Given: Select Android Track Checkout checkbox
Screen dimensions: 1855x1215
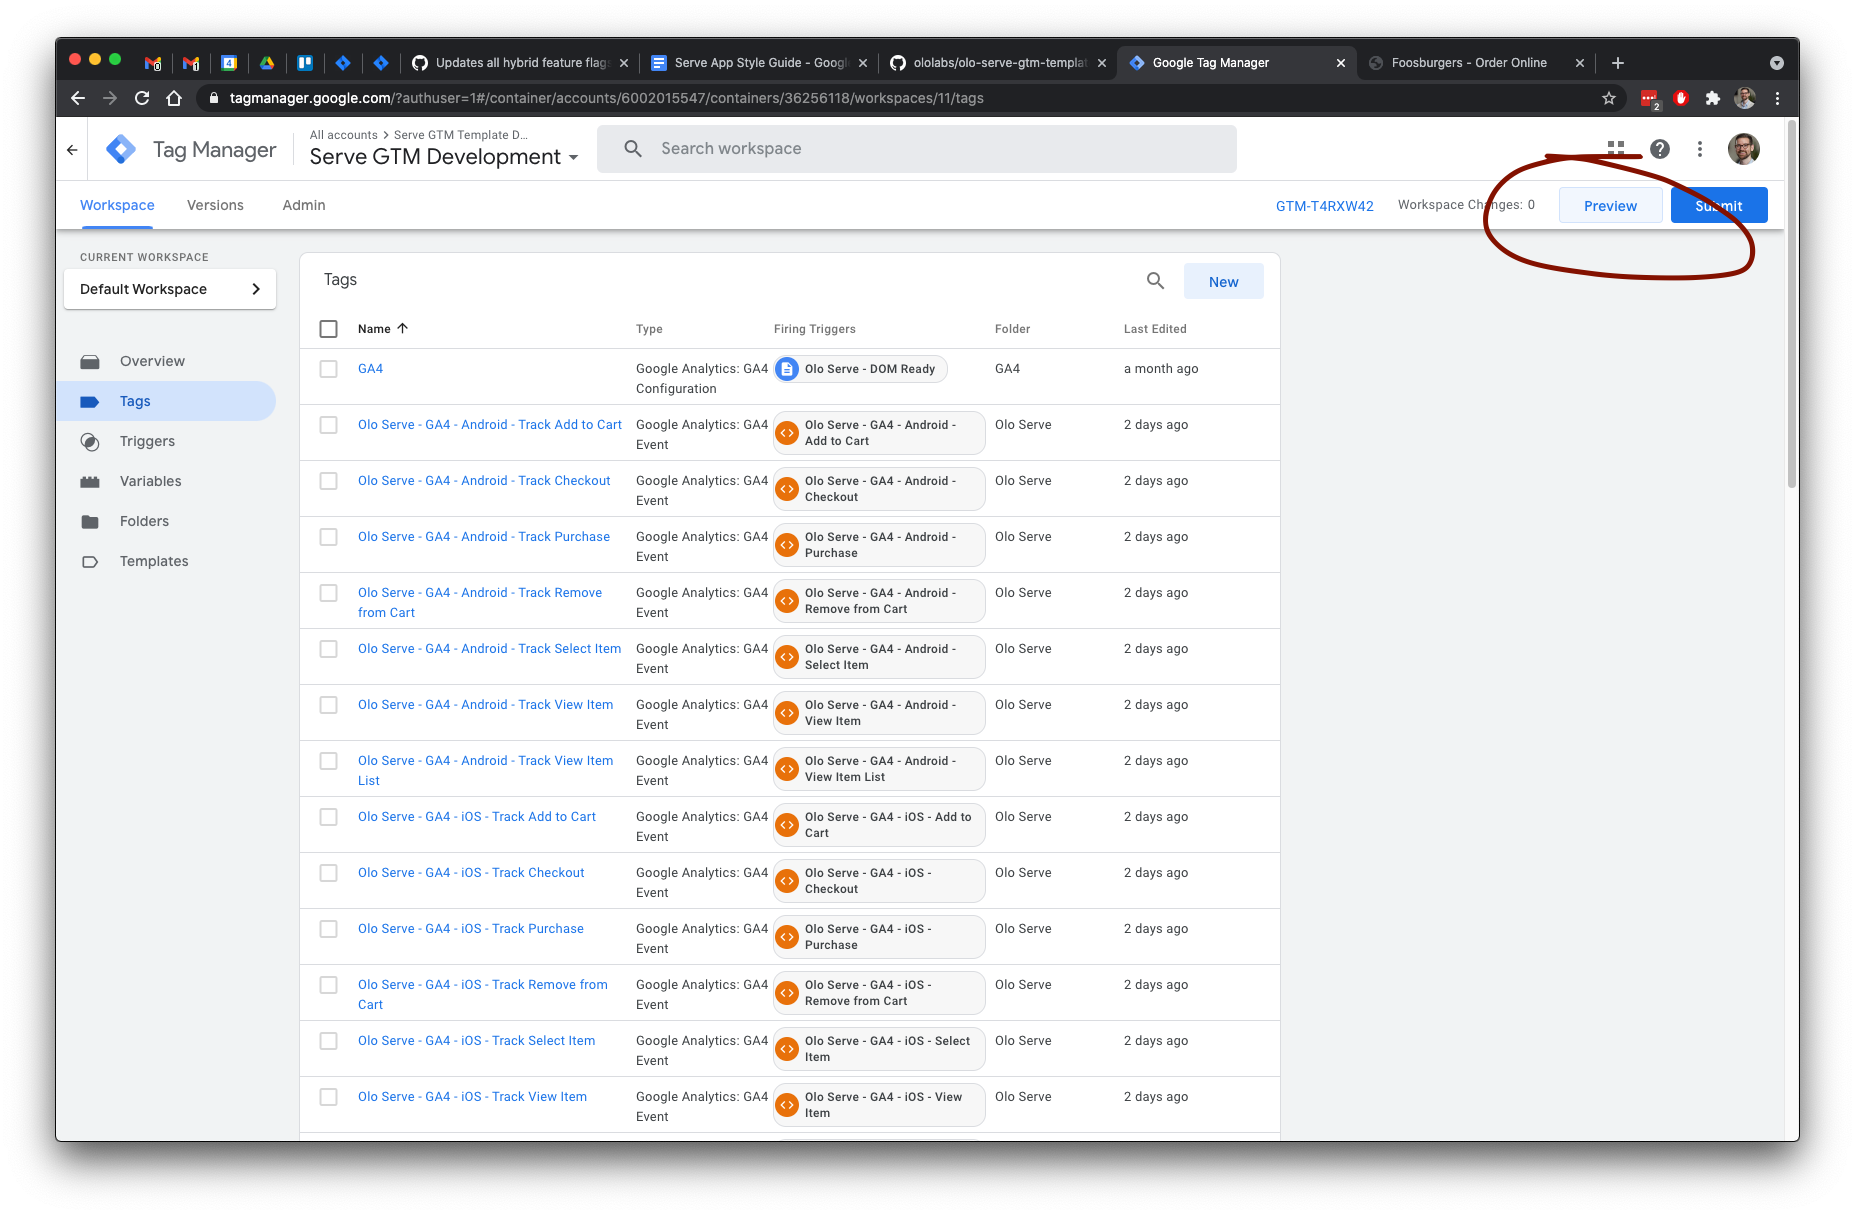Looking at the screenshot, I should [x=328, y=481].
